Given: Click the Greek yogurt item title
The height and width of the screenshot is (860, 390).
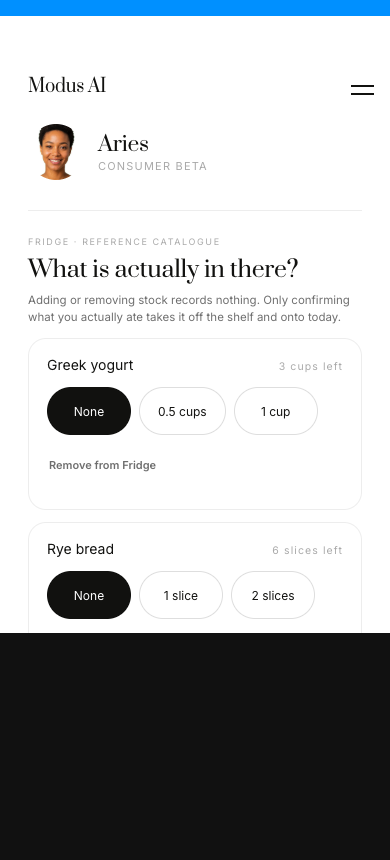Looking at the screenshot, I should click(x=90, y=365).
